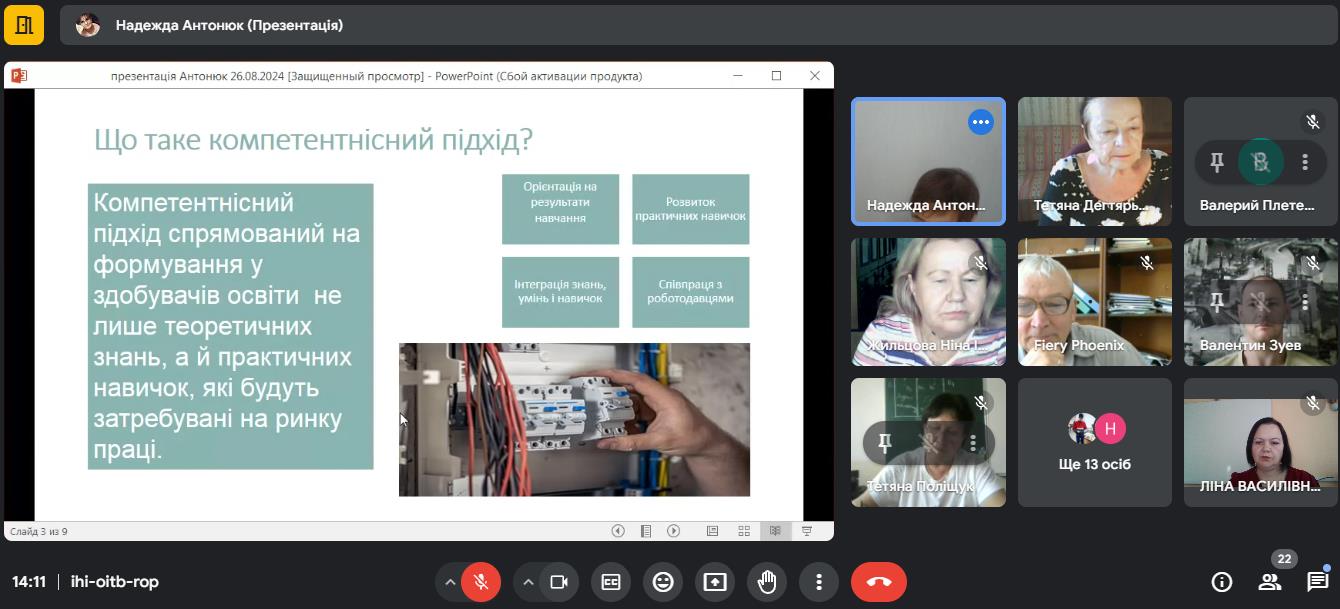The image size is (1340, 609).
Task: Pin Валерий Плете tile
Action: click(x=1217, y=162)
